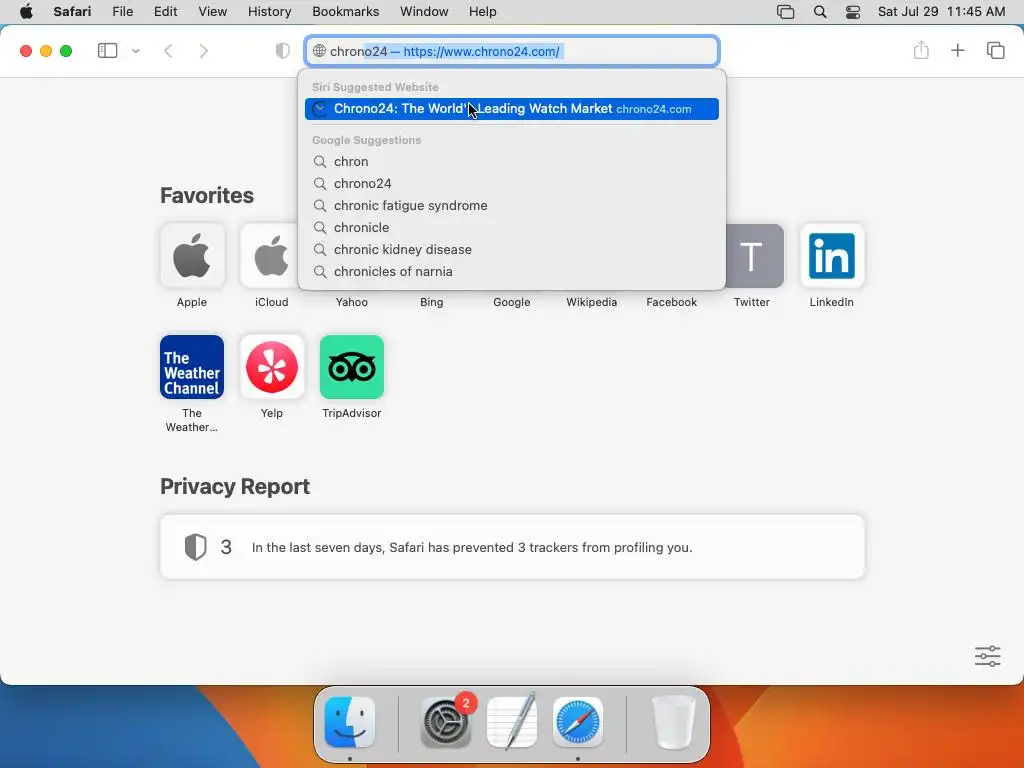This screenshot has width=1024, height=768.
Task: Open the sidebar options chevron dropdown
Action: [x=136, y=51]
